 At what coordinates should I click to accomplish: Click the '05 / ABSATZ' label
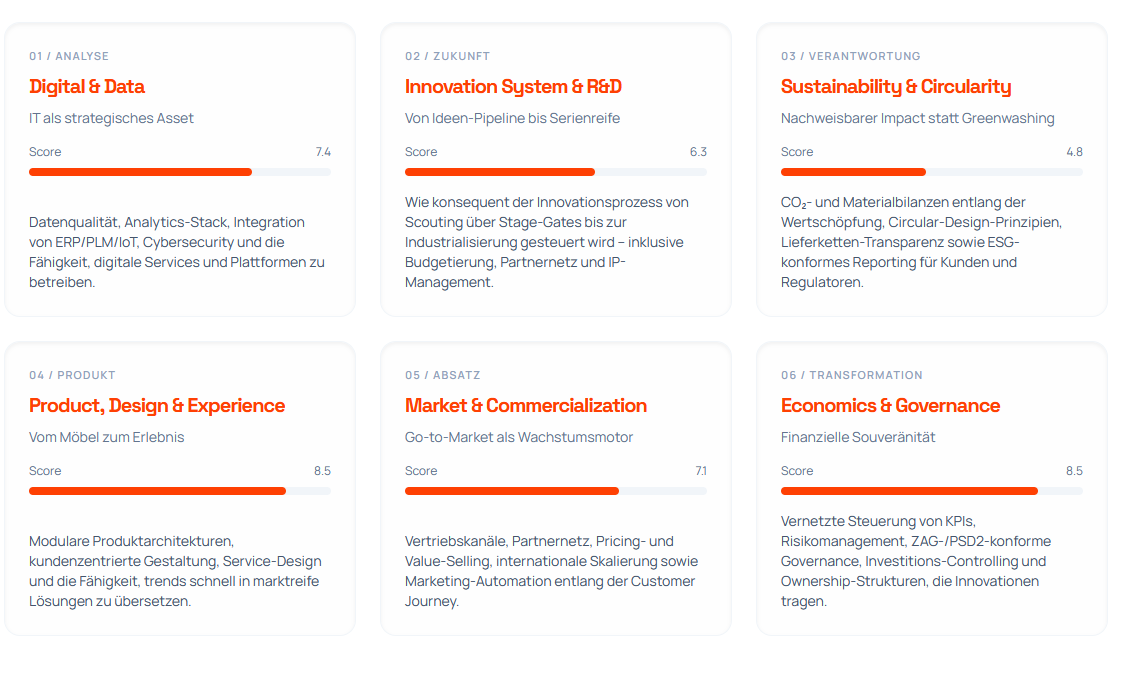click(442, 375)
